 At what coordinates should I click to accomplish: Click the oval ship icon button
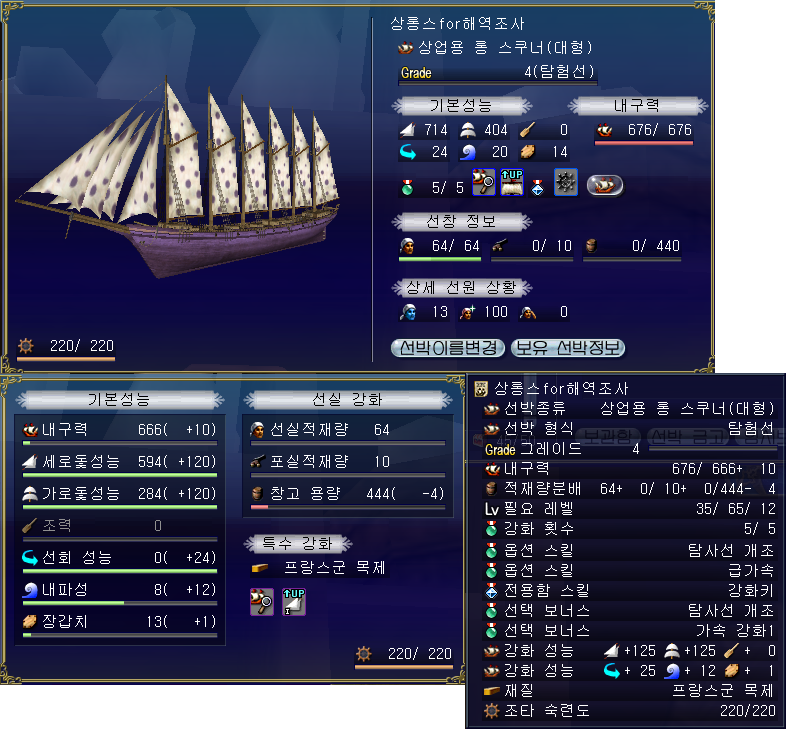605,185
